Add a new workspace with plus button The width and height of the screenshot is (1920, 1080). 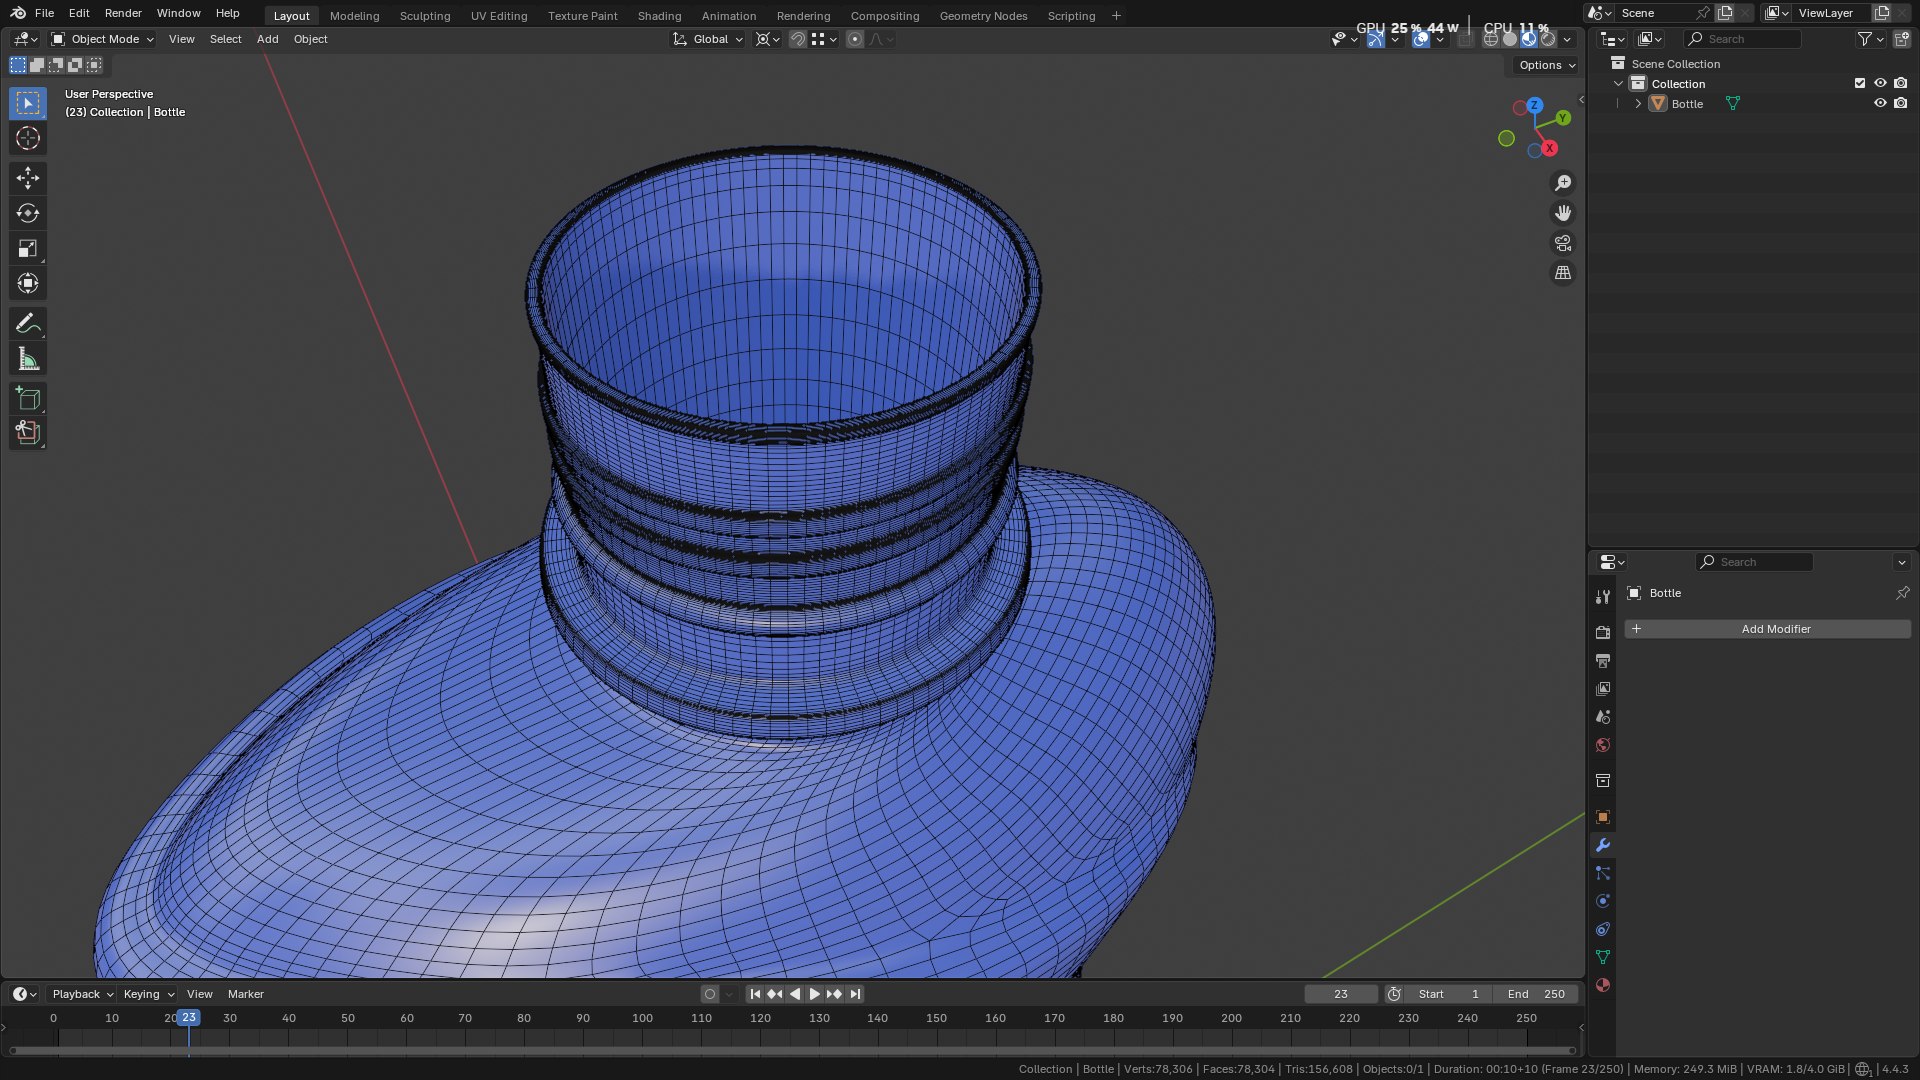point(1116,16)
